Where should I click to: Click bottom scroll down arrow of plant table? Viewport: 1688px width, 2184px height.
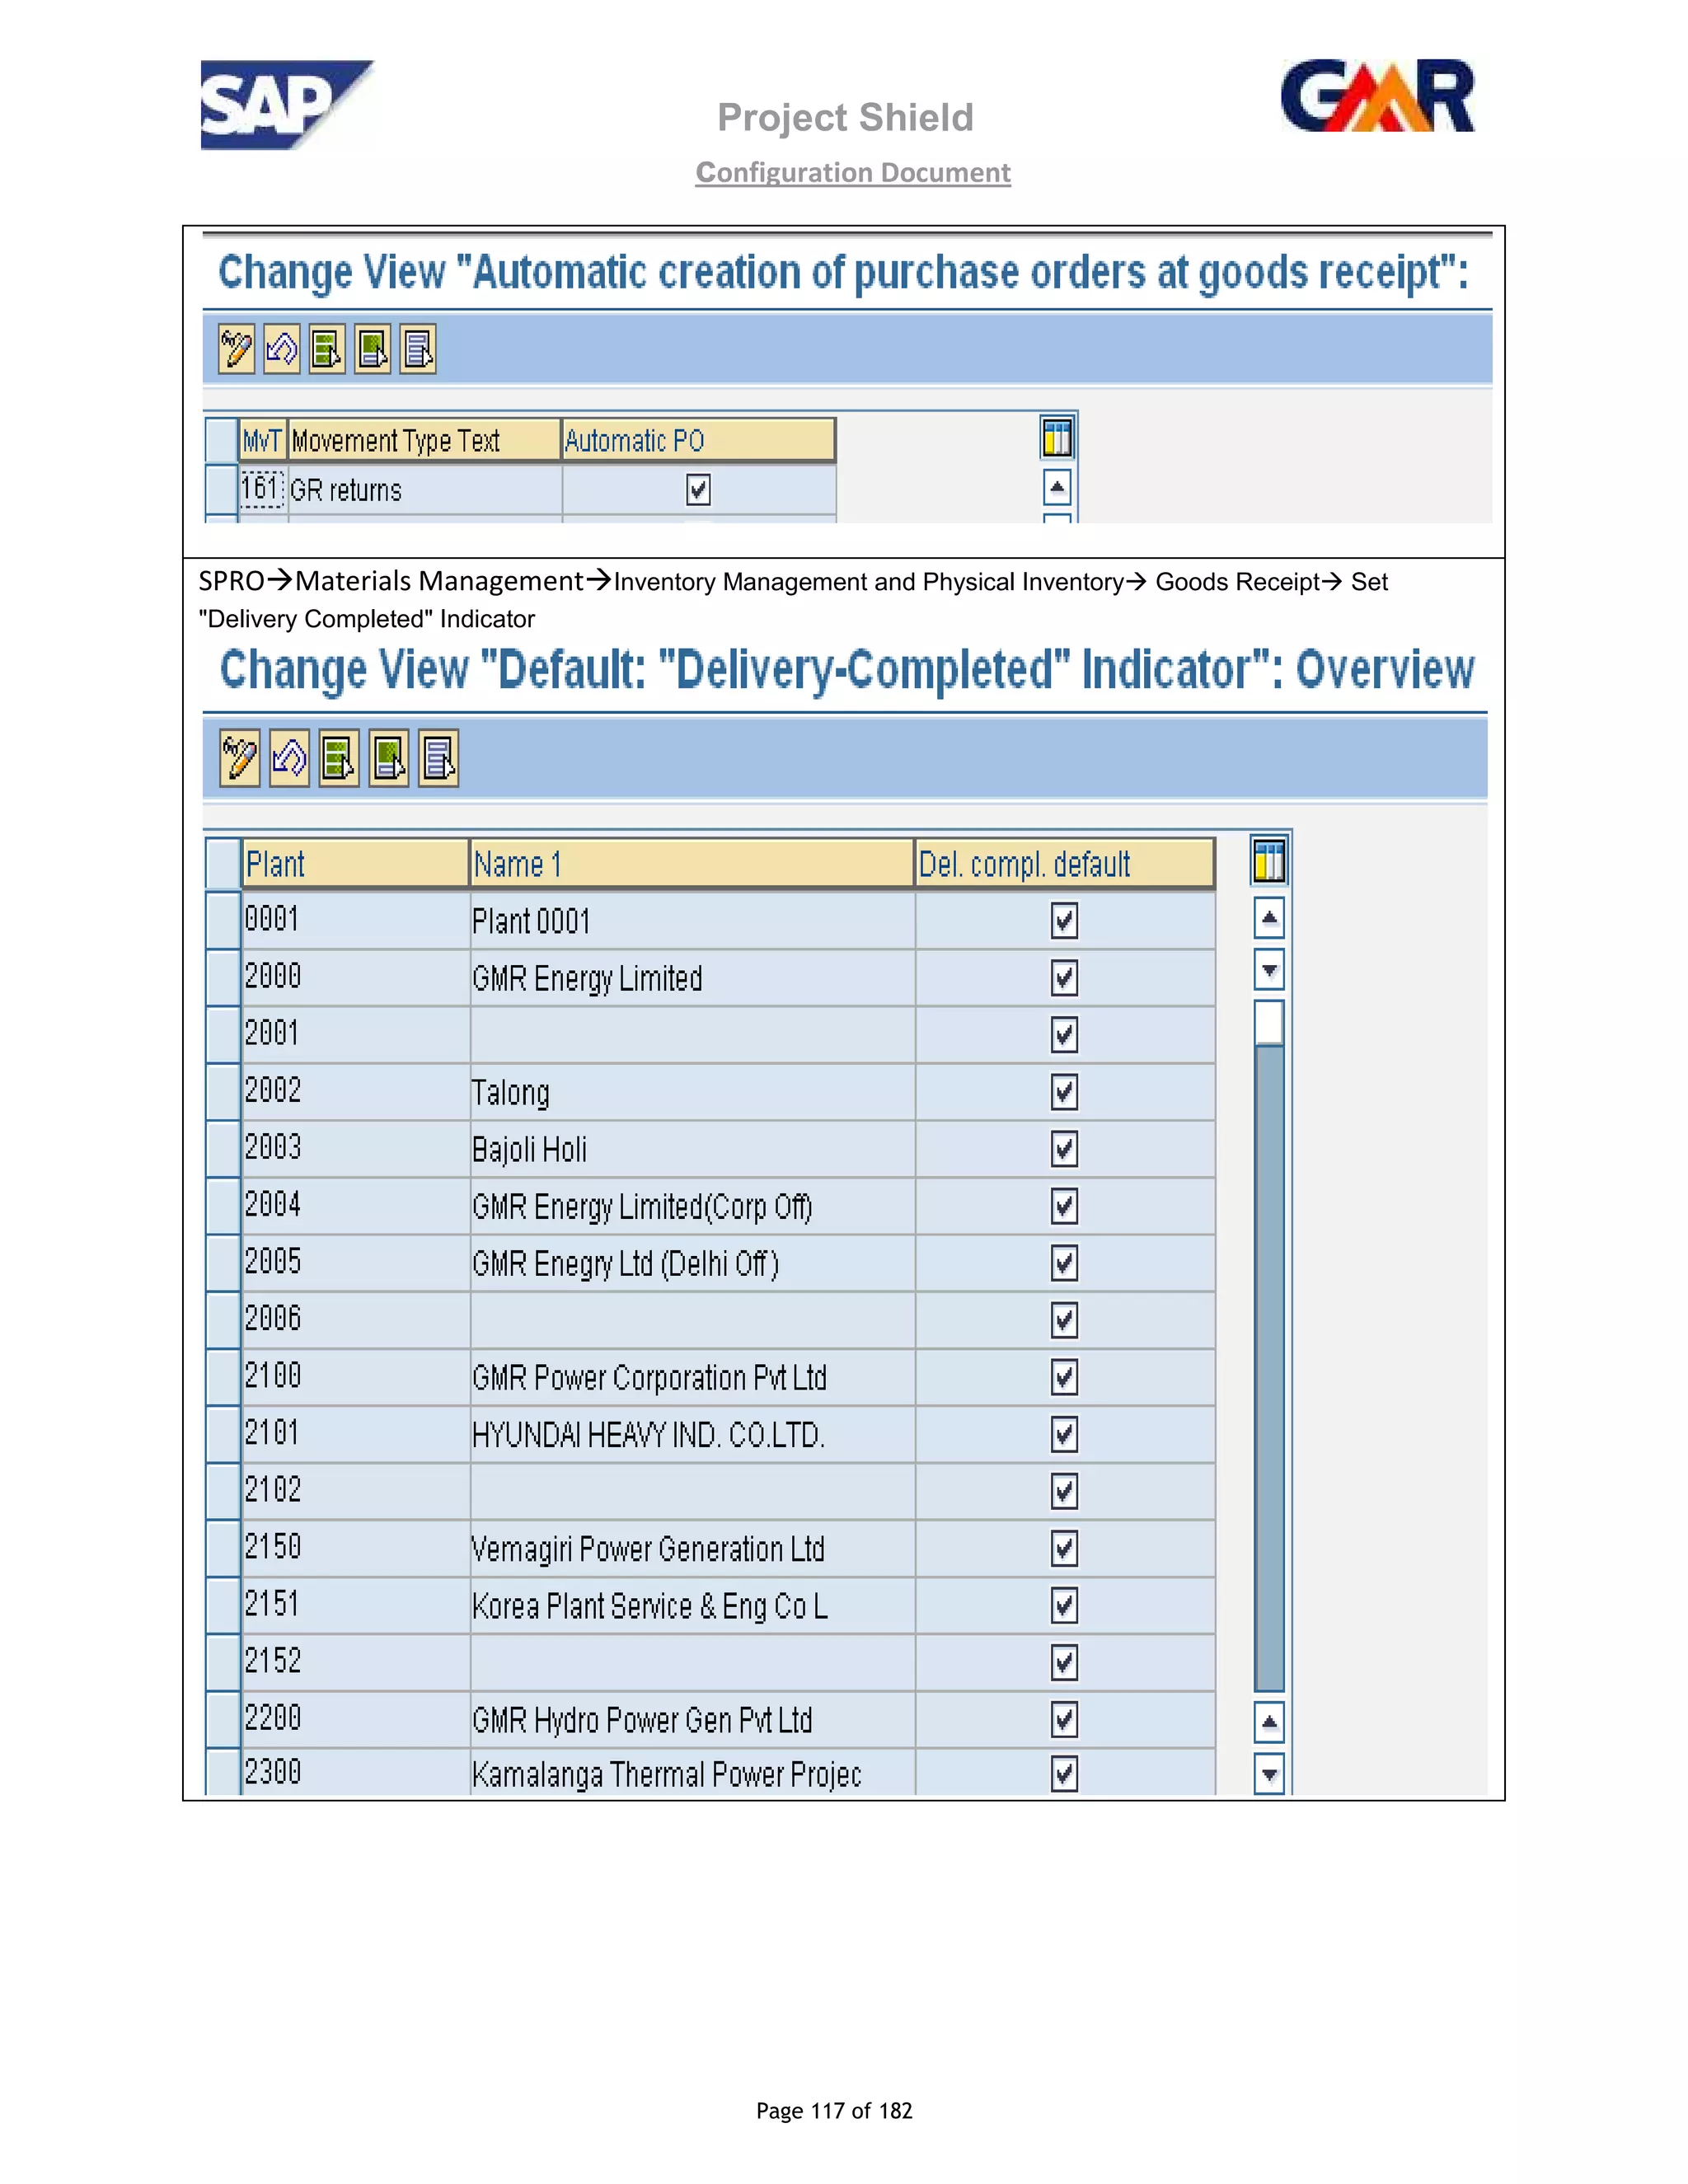[1269, 1774]
